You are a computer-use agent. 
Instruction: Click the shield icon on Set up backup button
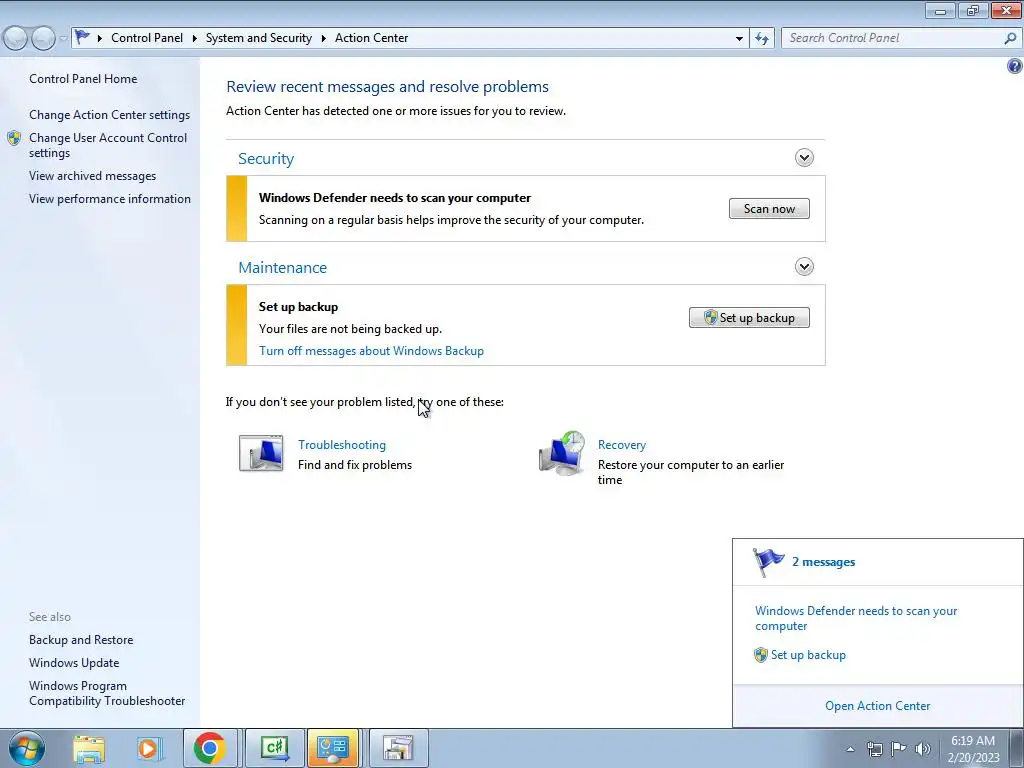[x=711, y=317]
